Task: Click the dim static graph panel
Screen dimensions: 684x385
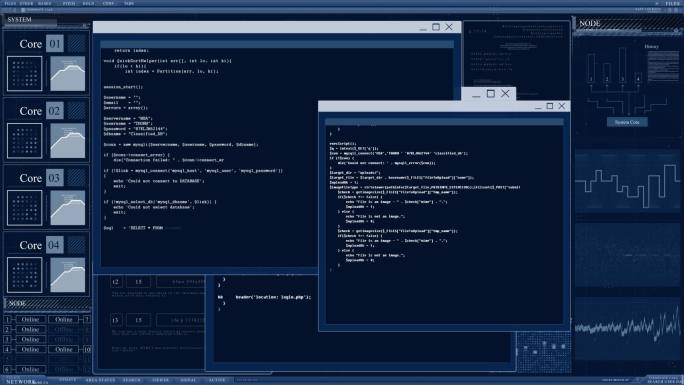Action: [627, 255]
